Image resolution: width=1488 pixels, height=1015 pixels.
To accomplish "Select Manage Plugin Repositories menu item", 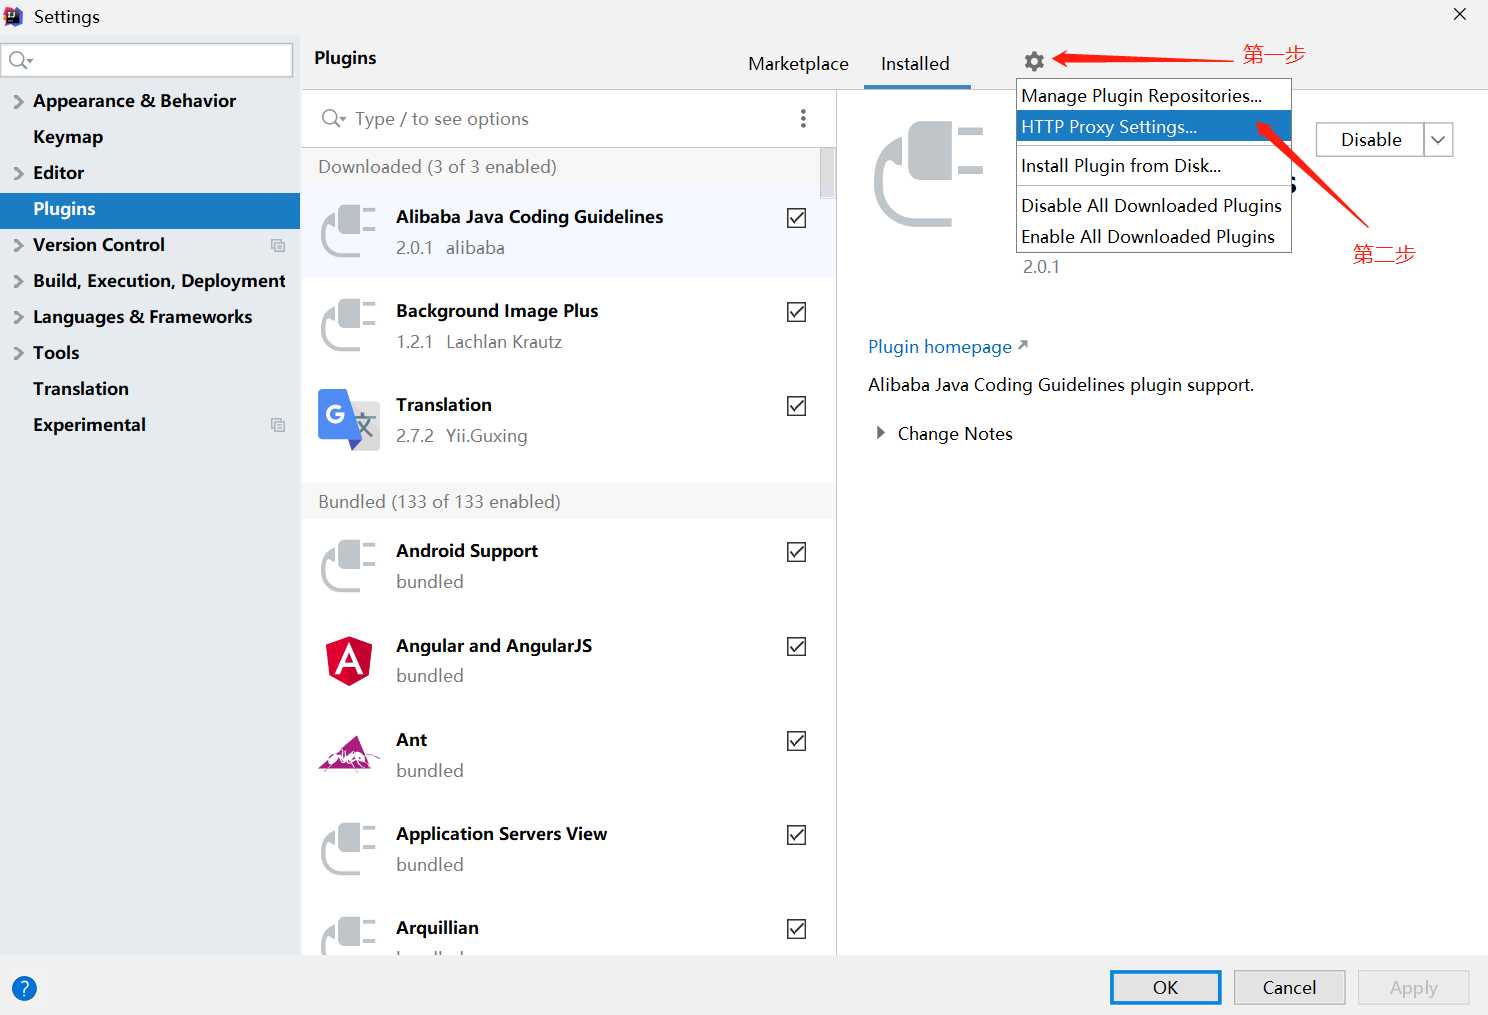I will [1154, 96].
